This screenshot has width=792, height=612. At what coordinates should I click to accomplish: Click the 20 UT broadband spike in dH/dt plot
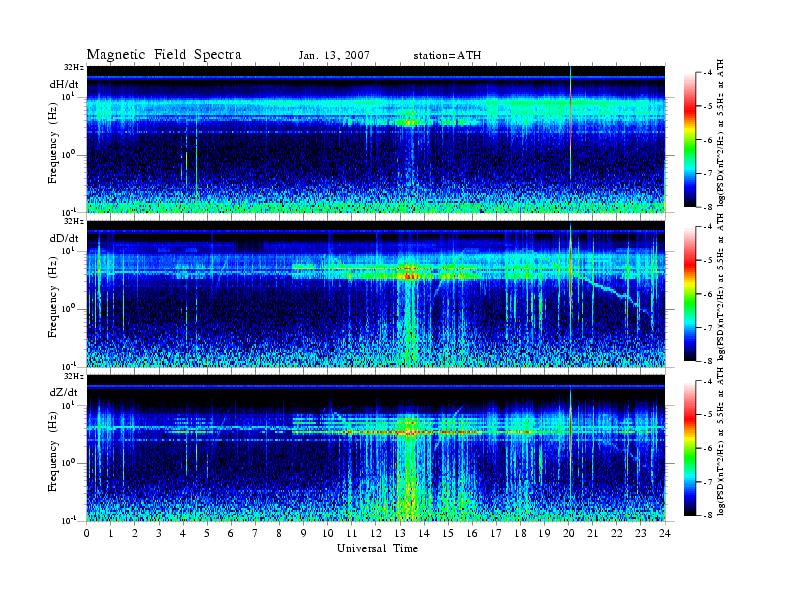coord(570,124)
